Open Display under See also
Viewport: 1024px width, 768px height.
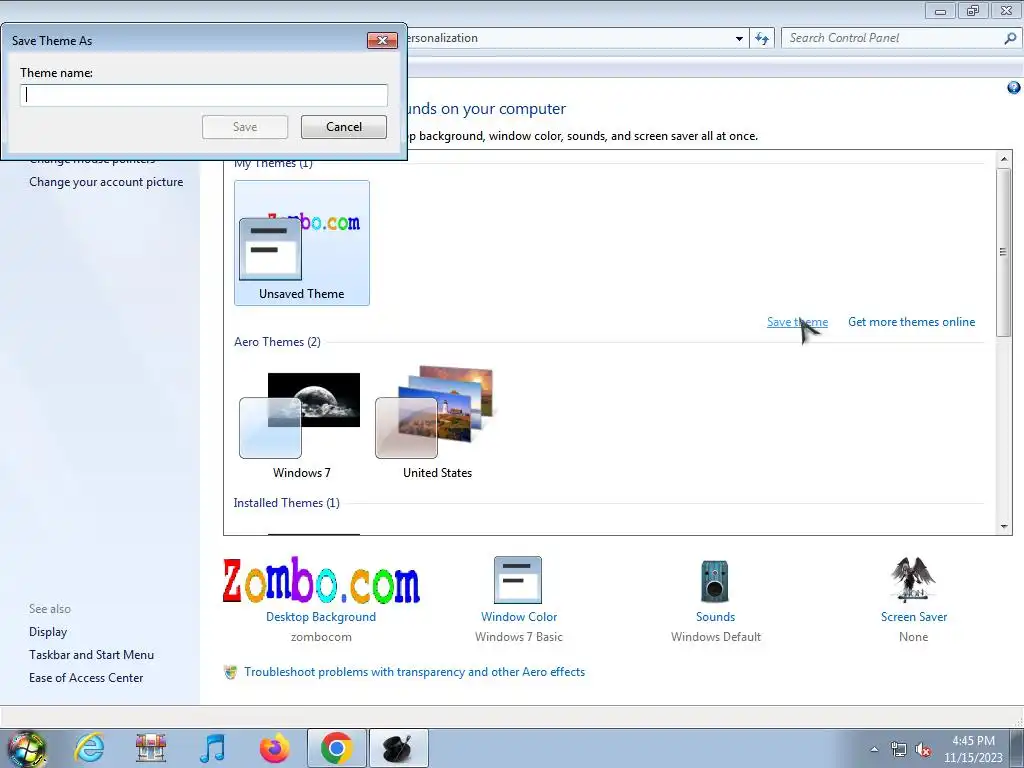coord(48,632)
